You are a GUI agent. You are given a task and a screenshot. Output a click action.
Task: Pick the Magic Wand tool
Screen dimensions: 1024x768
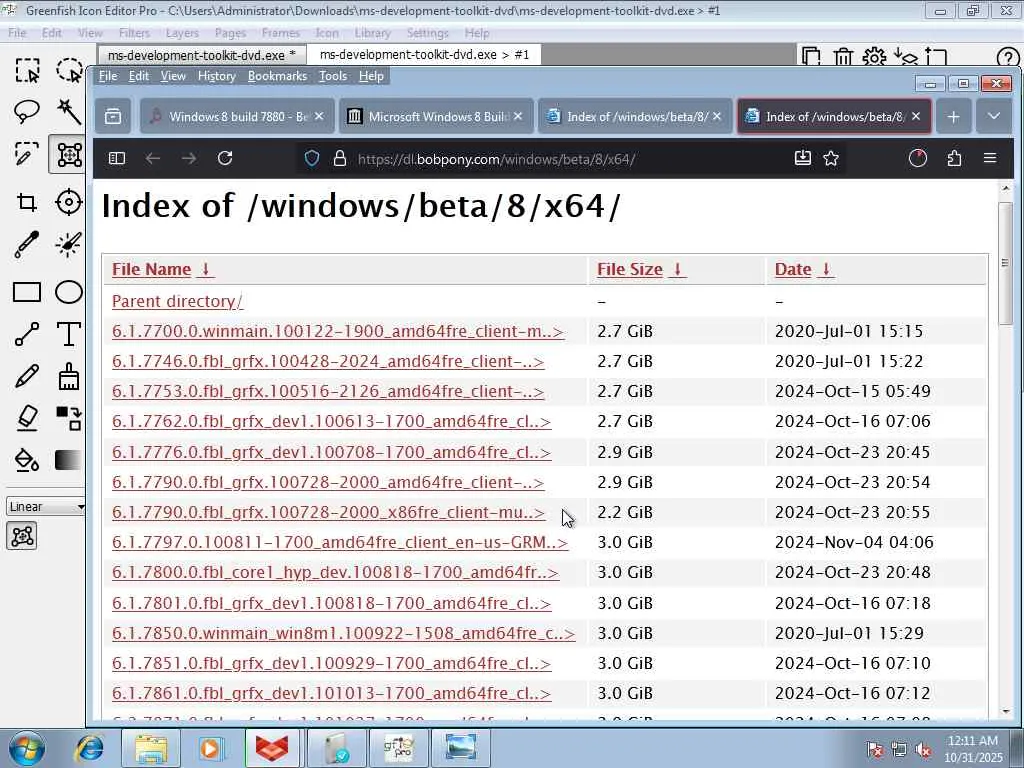69,112
